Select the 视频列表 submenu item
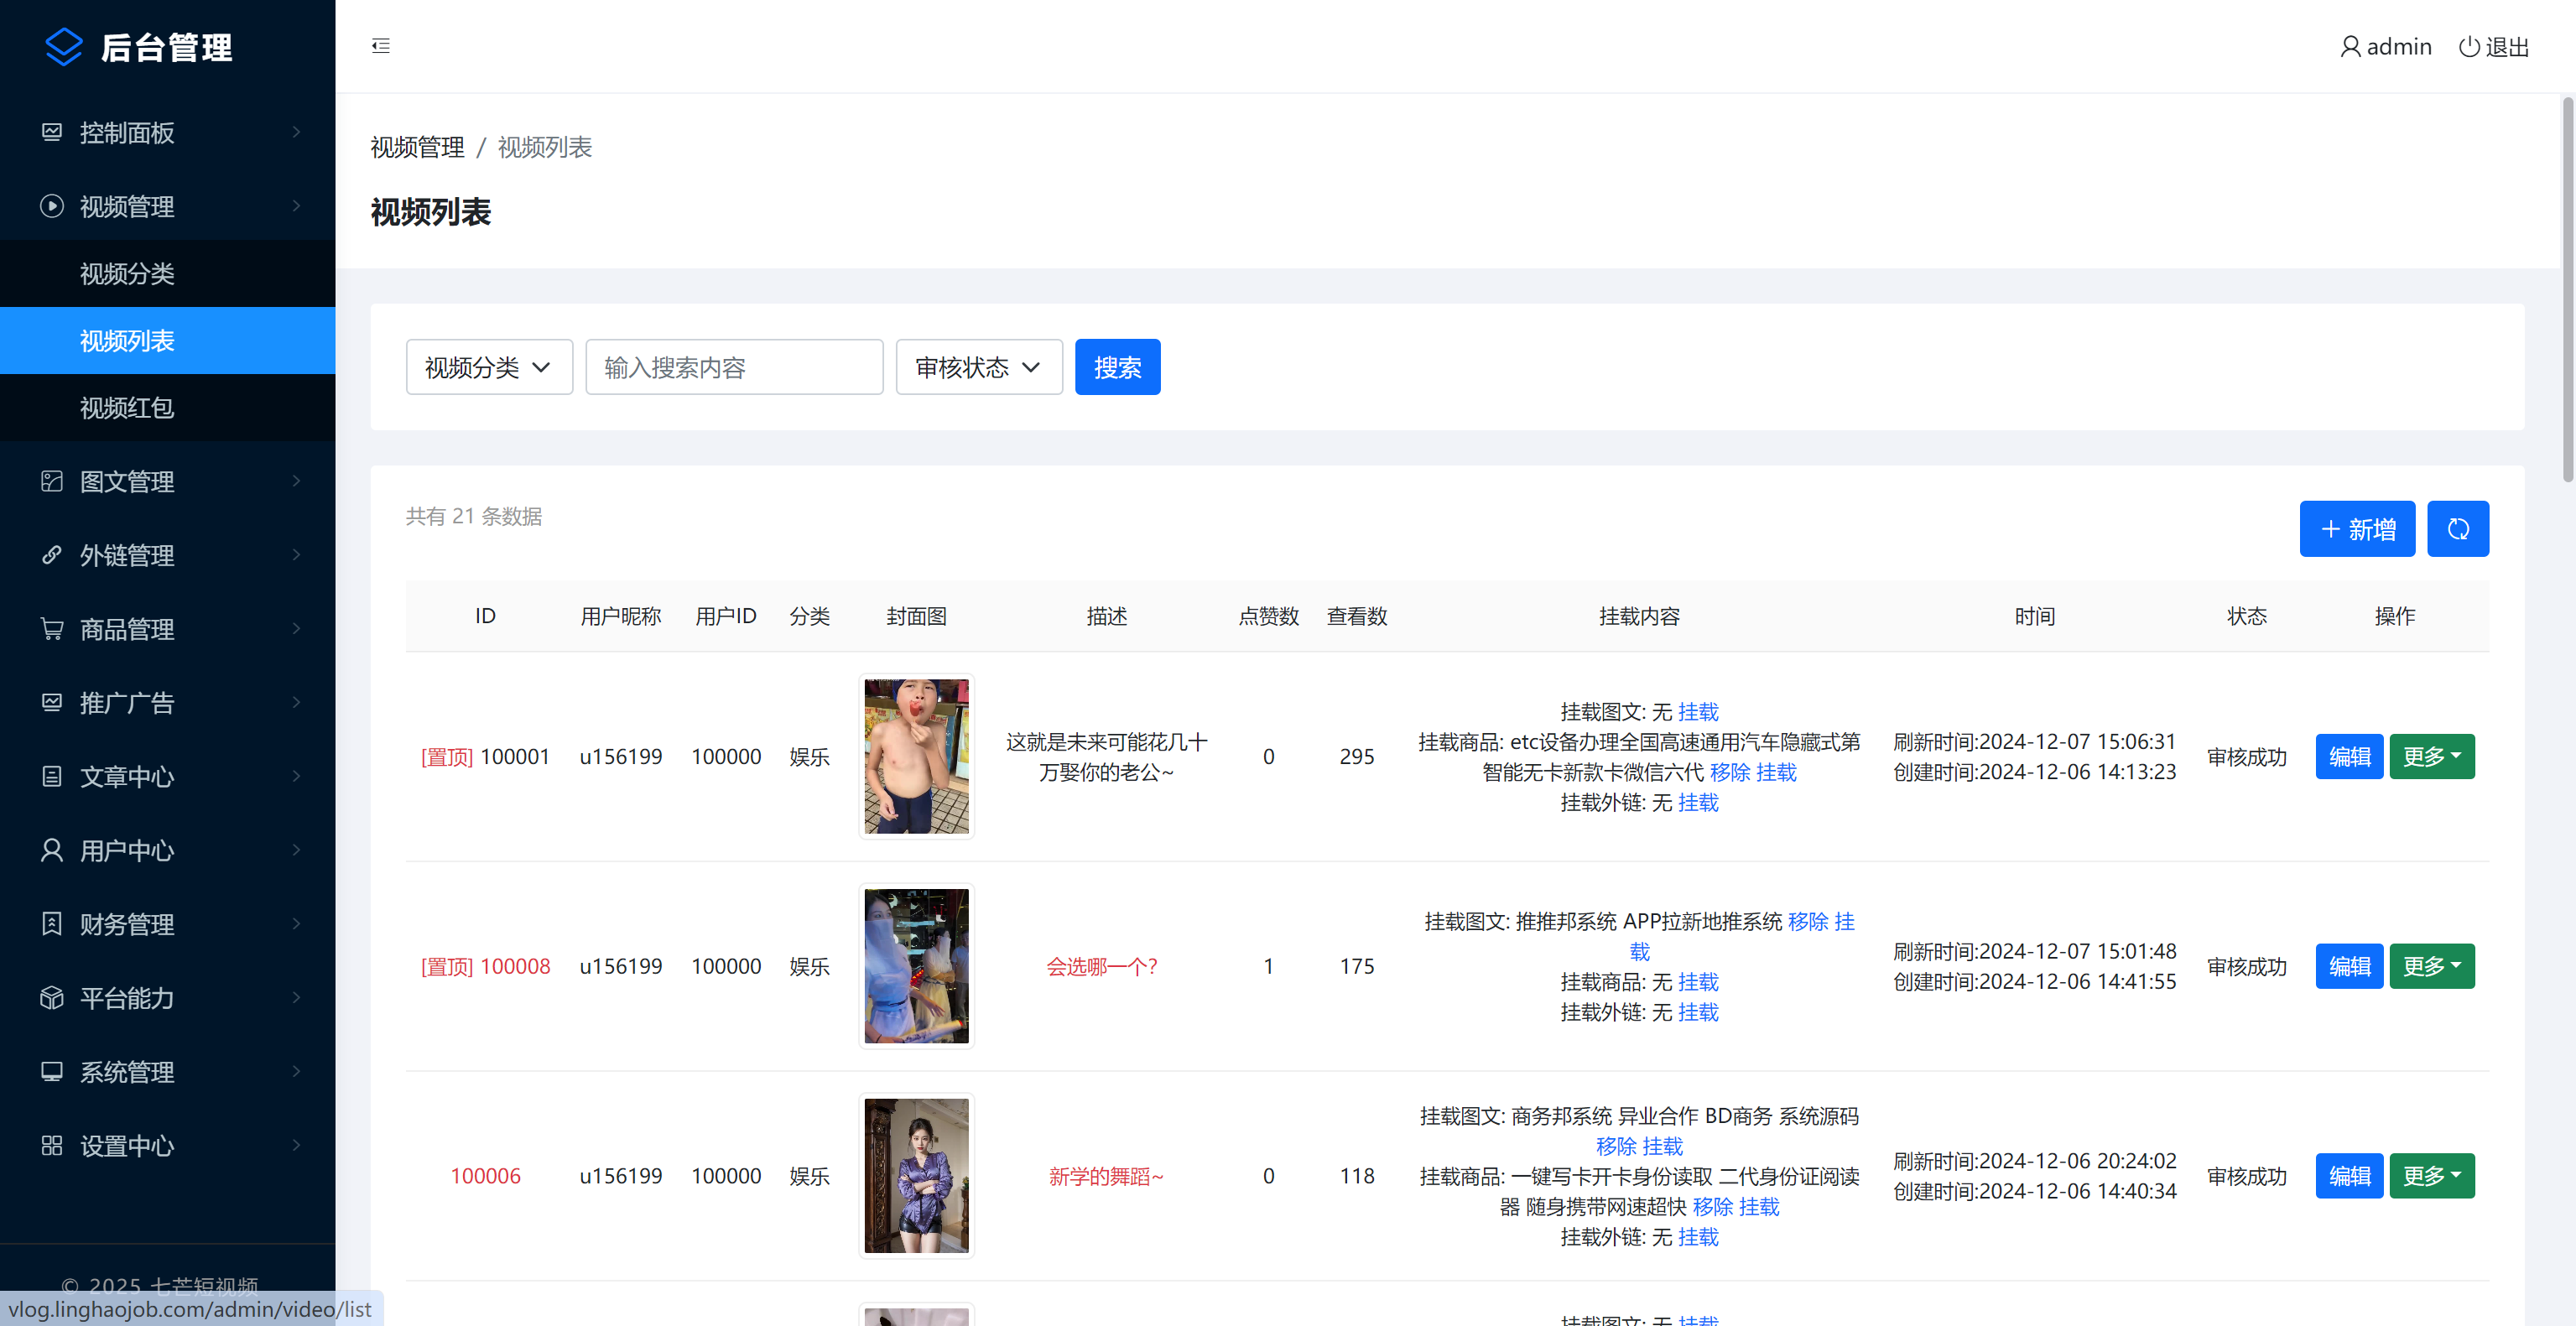Screen dimensions: 2576x1326 pos(167,340)
